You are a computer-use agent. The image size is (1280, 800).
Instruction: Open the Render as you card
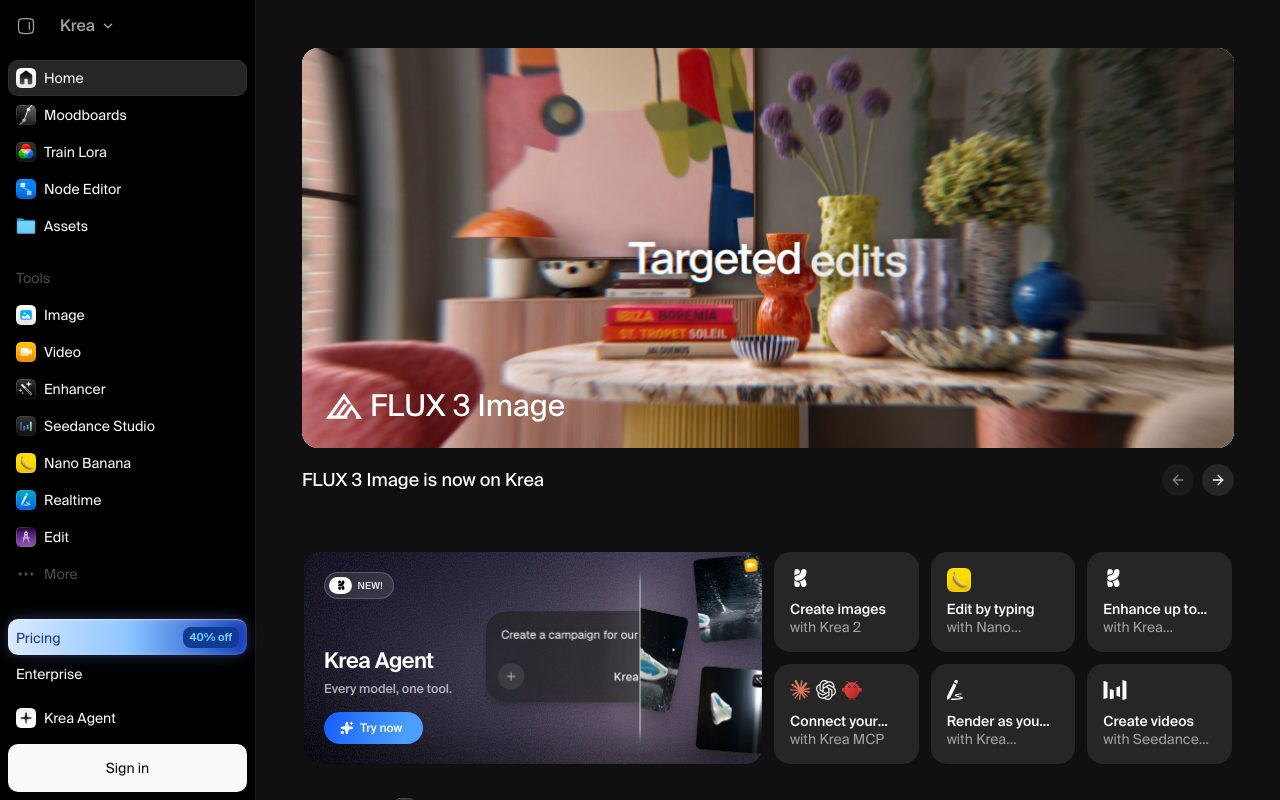pos(1003,714)
